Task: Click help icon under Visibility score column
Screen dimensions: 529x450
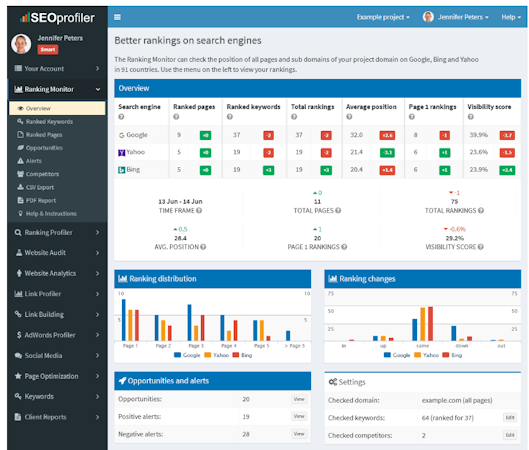Action: tap(471, 117)
